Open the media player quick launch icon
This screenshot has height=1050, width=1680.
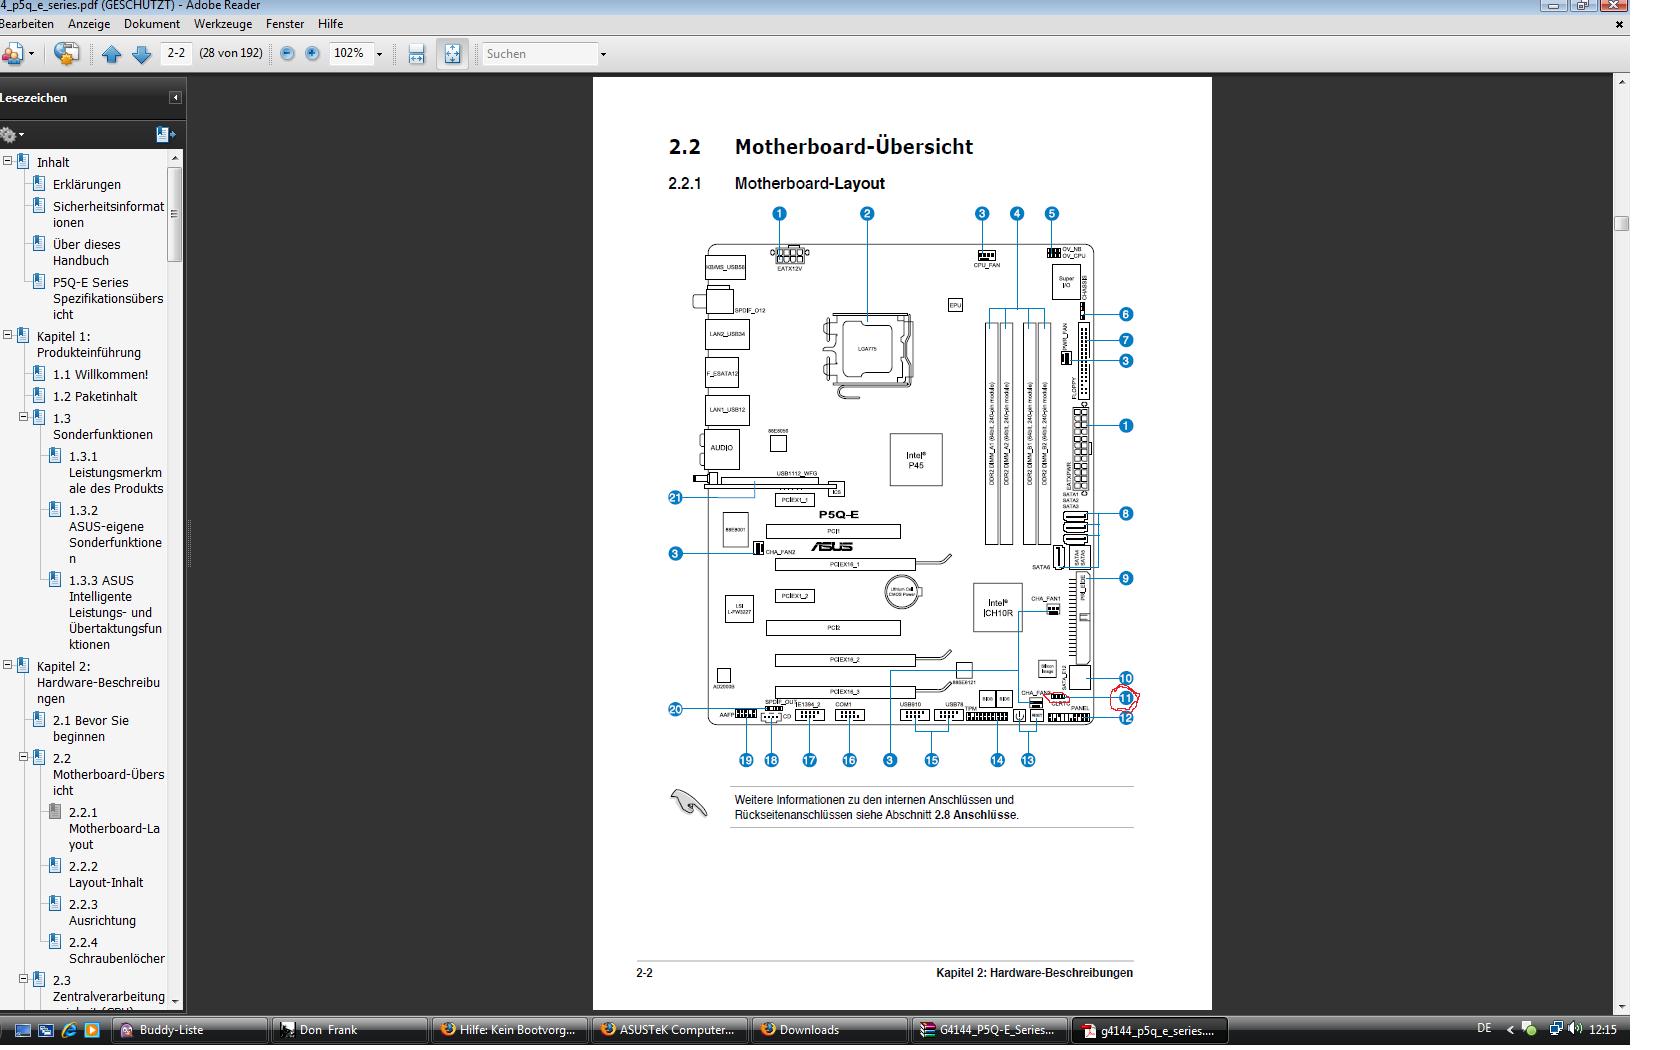92,1030
